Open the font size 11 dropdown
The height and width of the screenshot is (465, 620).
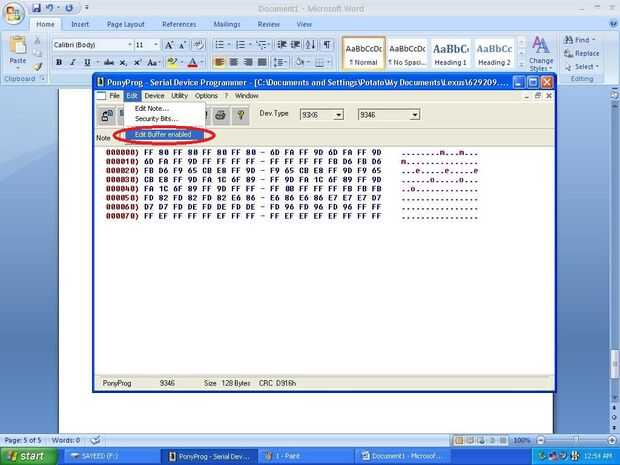point(156,45)
